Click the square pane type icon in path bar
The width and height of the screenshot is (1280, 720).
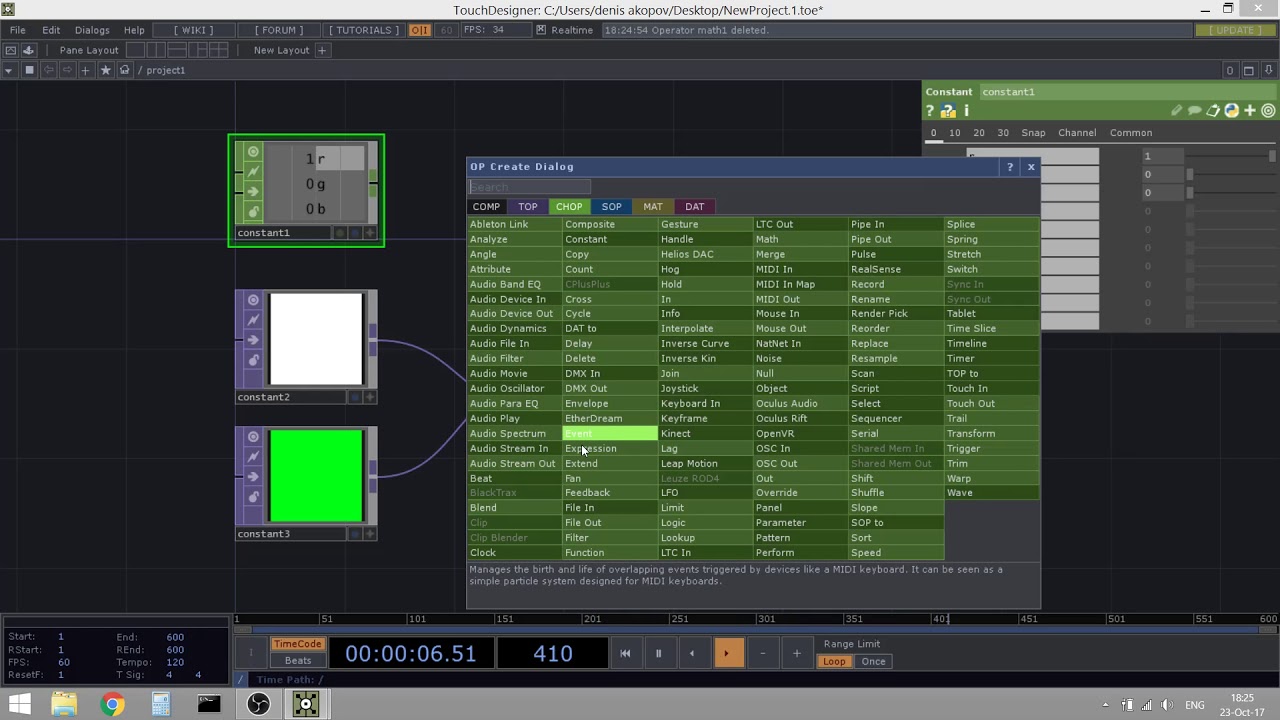[29, 70]
